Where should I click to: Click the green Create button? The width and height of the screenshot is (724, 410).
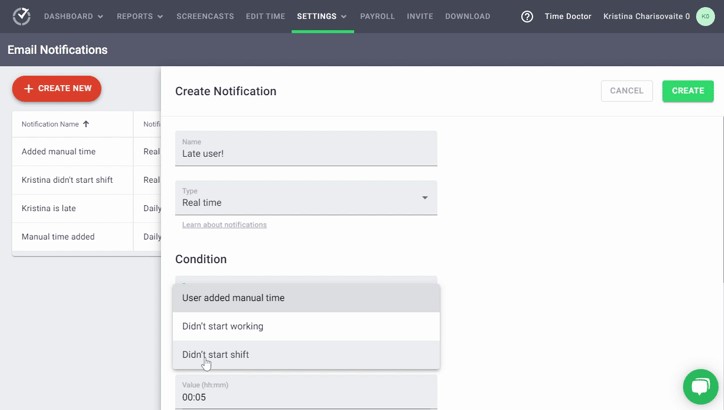point(687,91)
